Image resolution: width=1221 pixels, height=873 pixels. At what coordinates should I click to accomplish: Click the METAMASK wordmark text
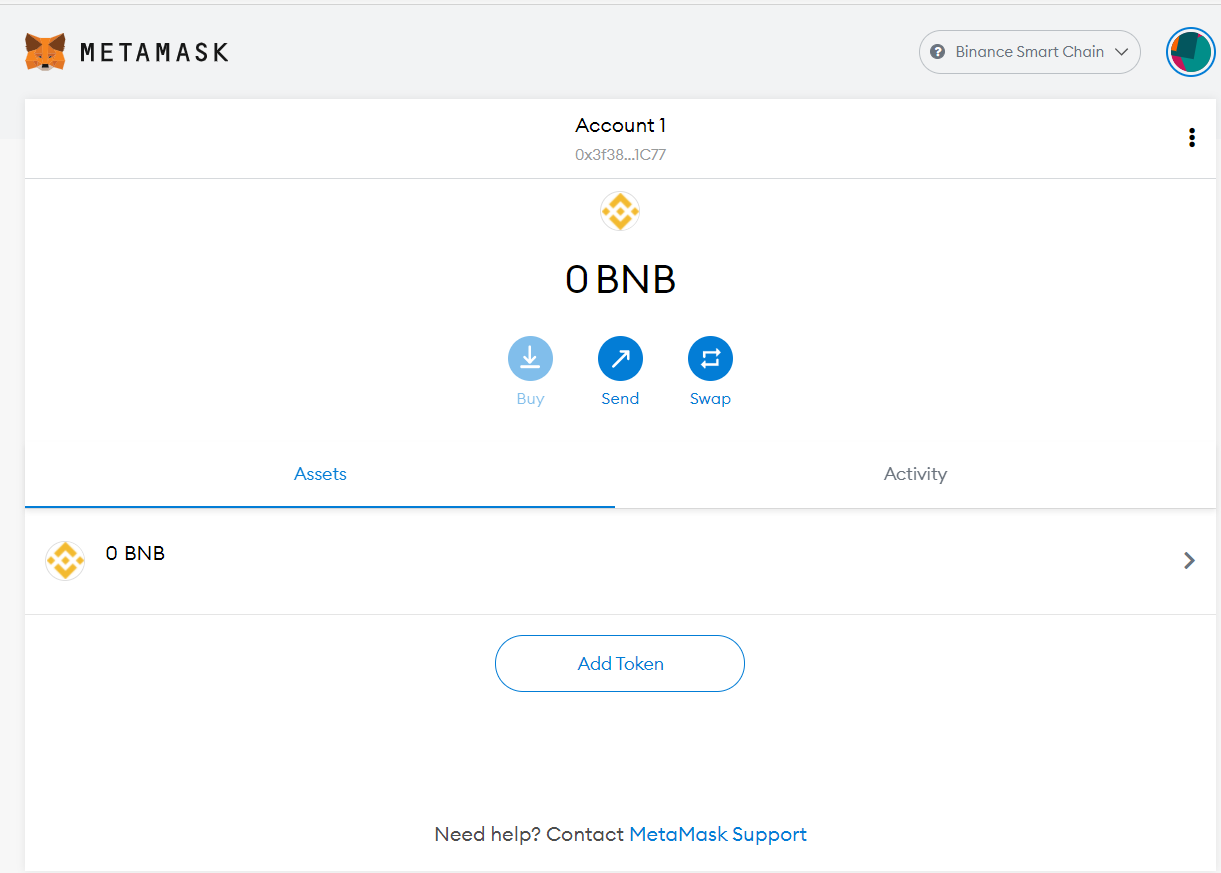coord(154,52)
